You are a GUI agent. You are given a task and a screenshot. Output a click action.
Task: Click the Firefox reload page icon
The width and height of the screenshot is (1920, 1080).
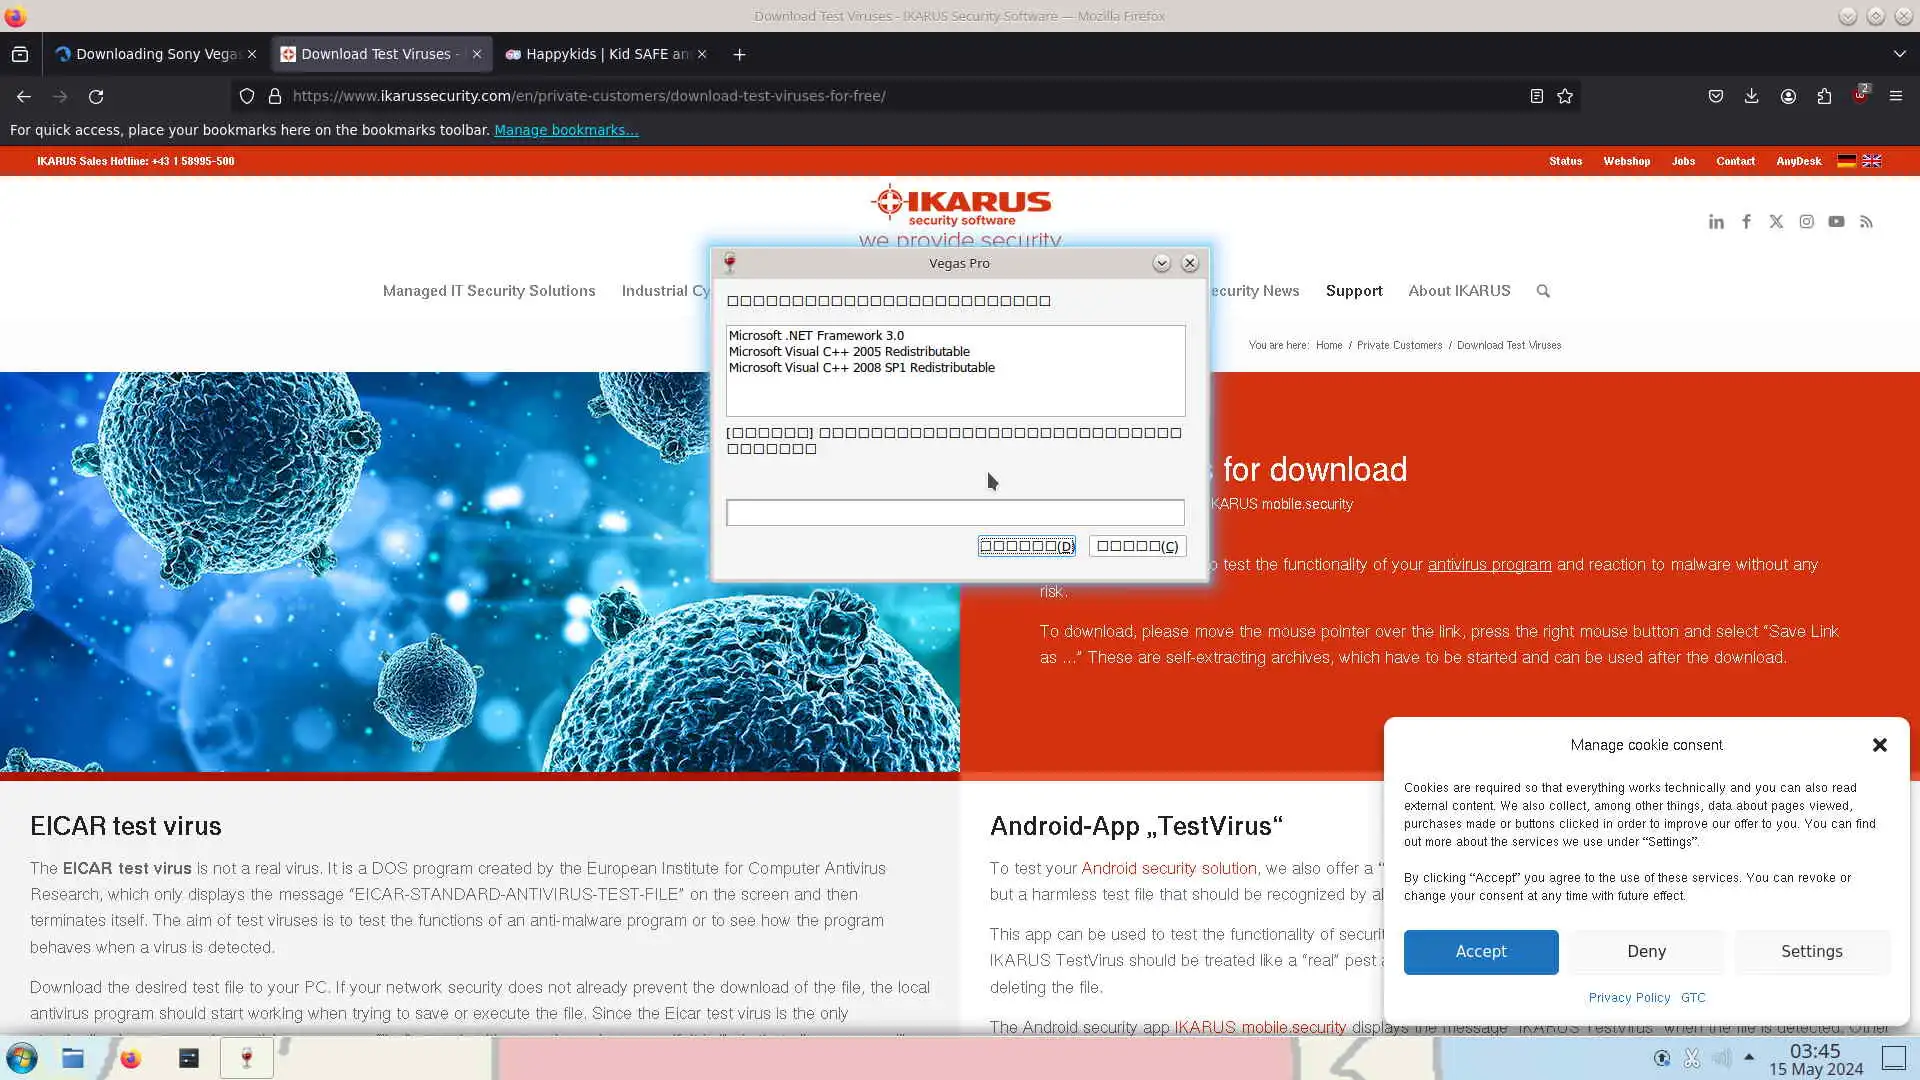point(96,96)
